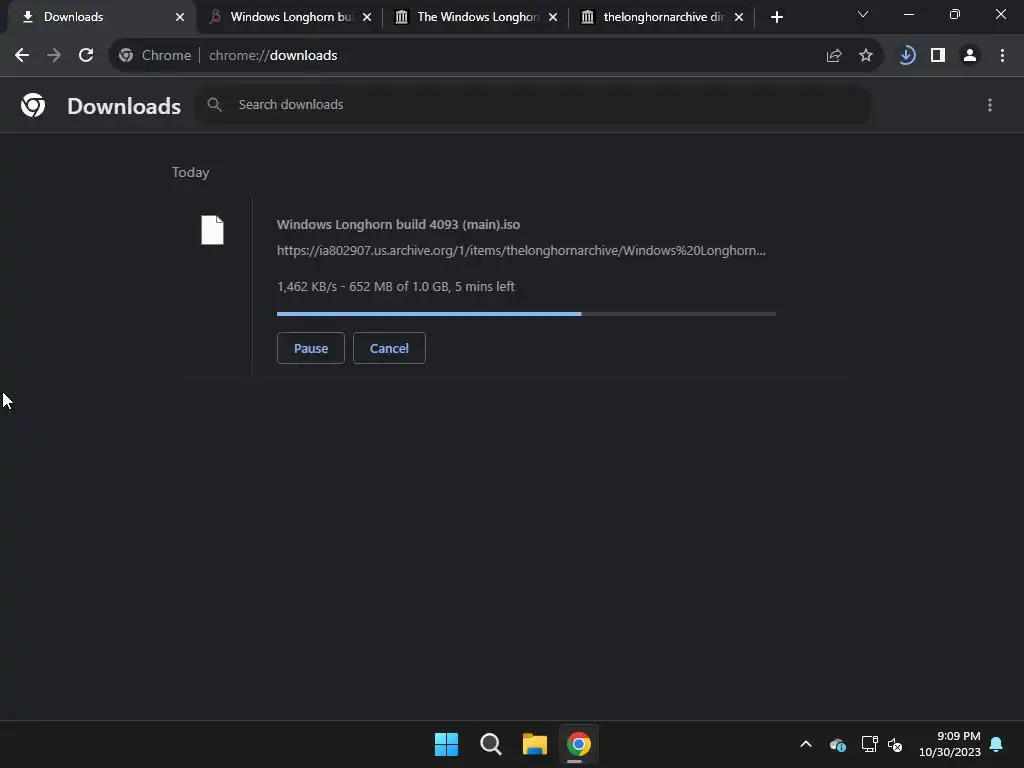The height and width of the screenshot is (768, 1024).
Task: Go back using the browser back arrow
Action: click(22, 56)
